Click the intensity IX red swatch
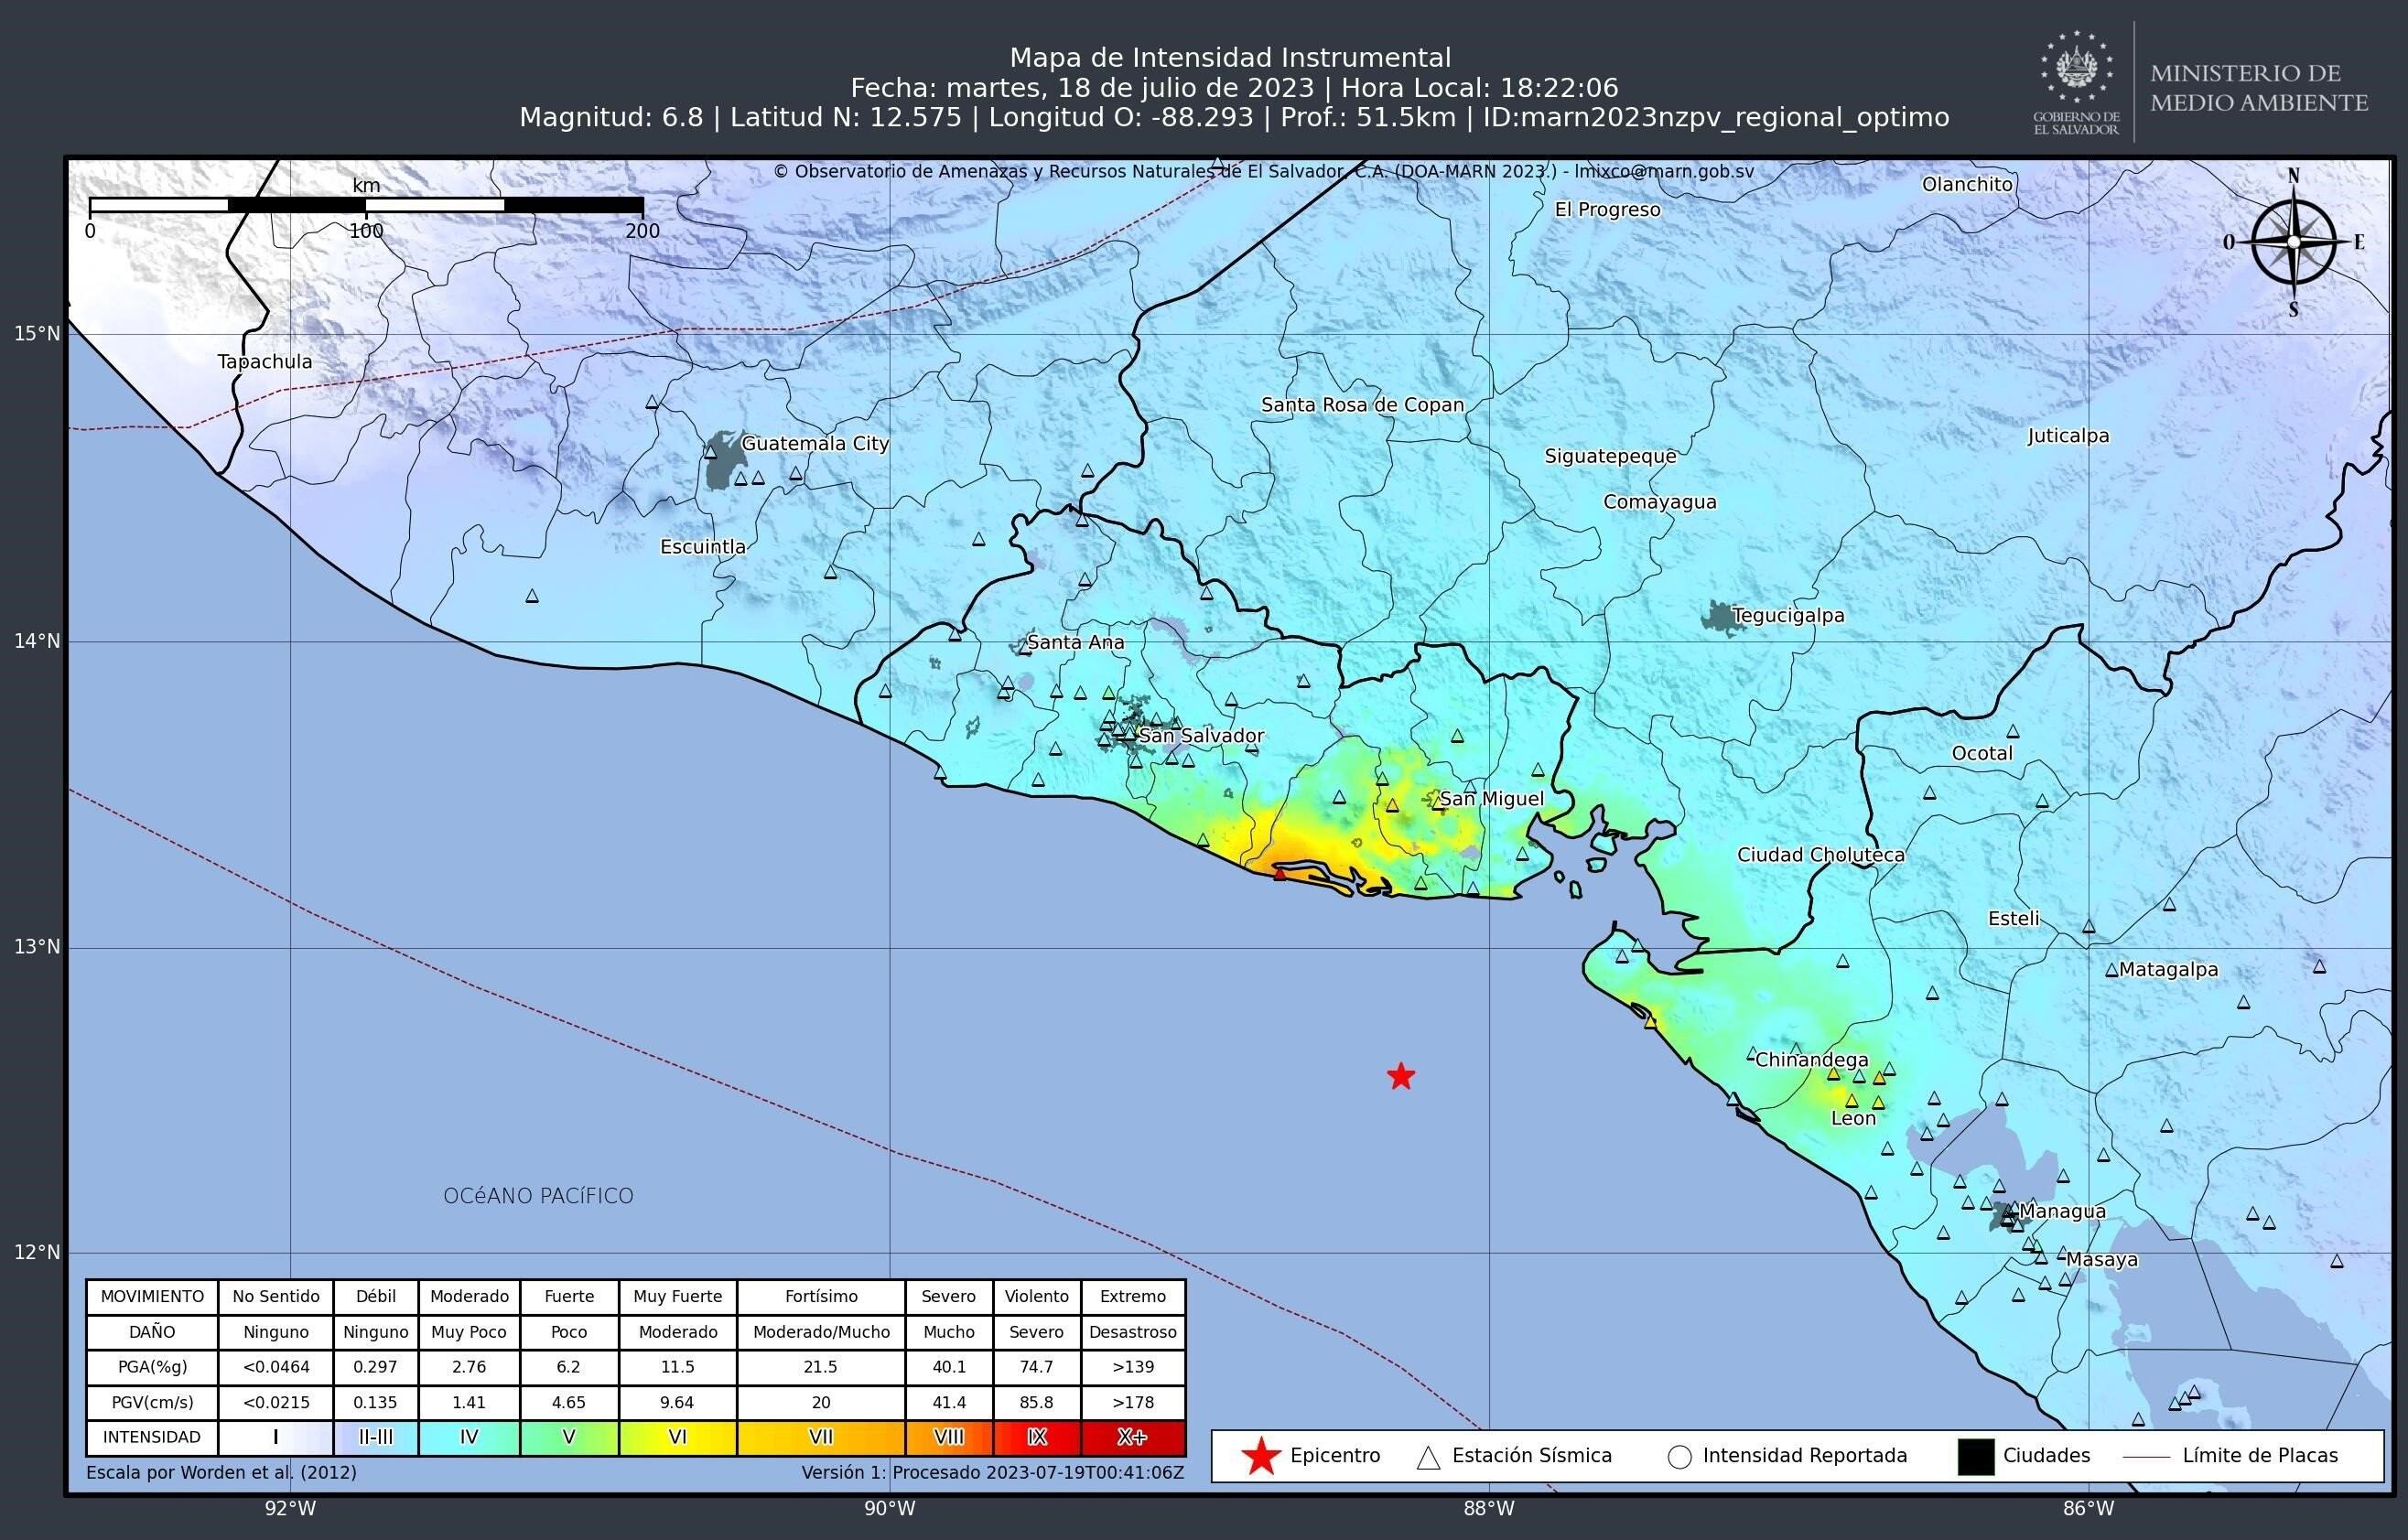The image size is (2408, 1540). pos(1036,1437)
